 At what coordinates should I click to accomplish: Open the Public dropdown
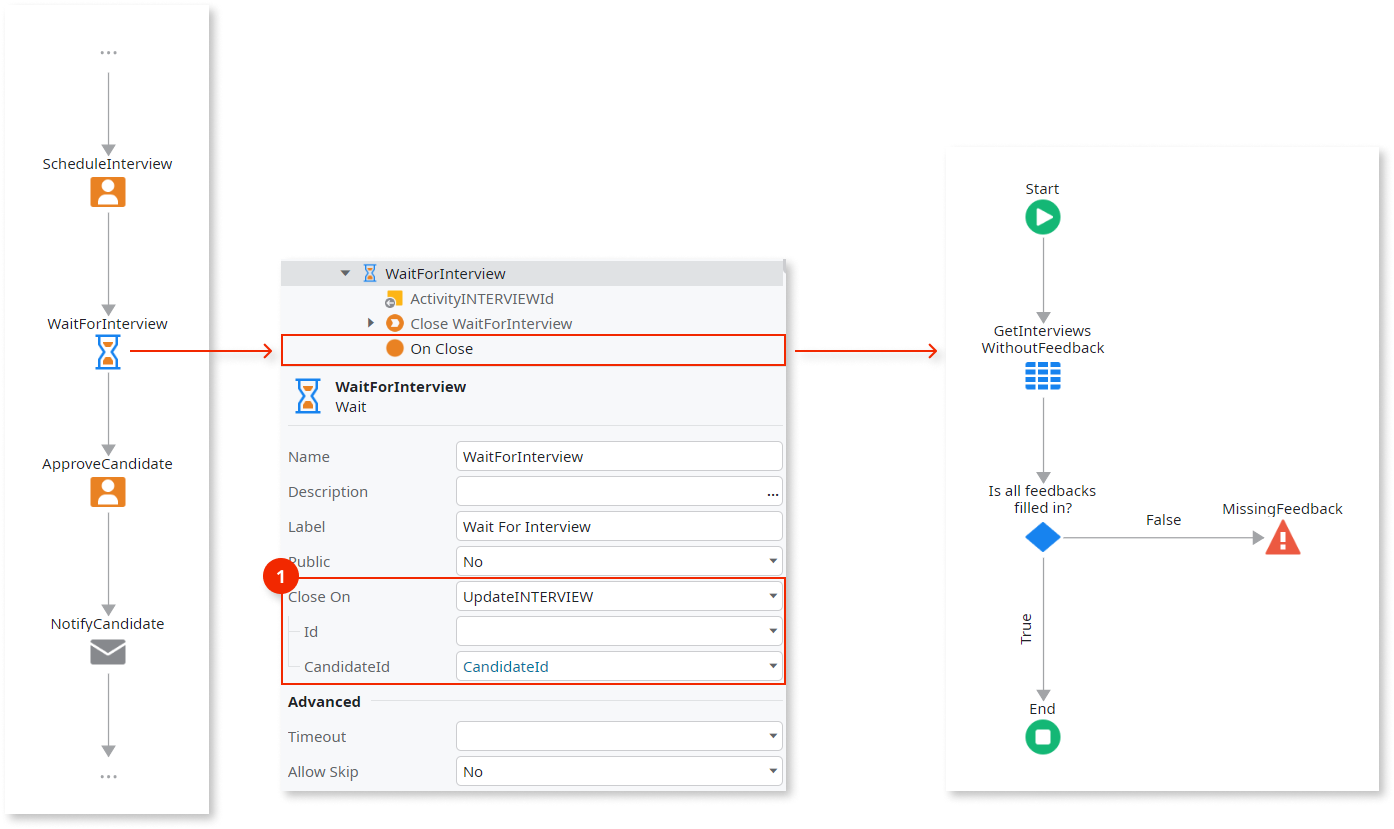coord(772,561)
